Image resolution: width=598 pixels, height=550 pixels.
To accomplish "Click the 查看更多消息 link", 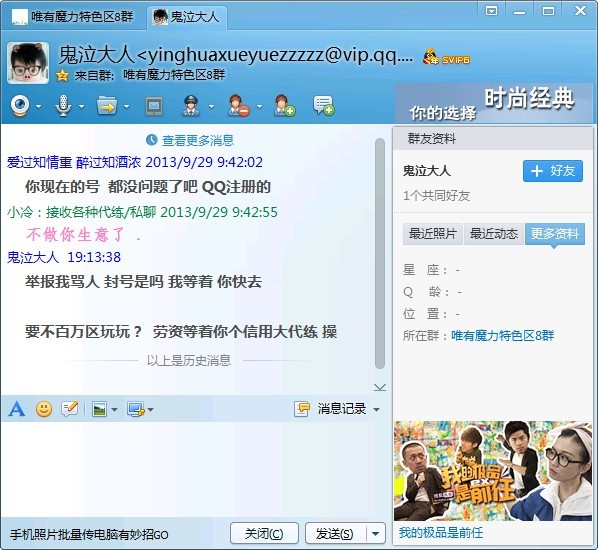I will pyautogui.click(x=198, y=140).
